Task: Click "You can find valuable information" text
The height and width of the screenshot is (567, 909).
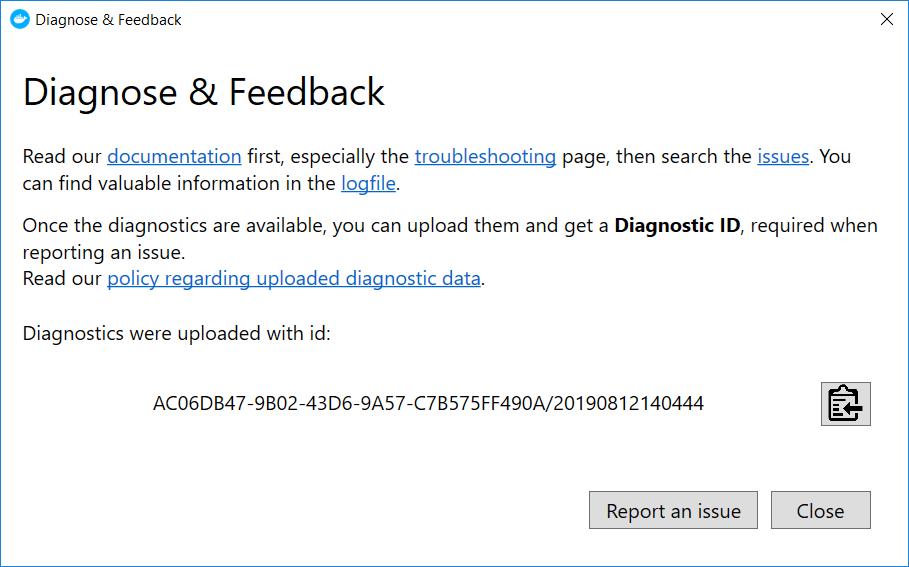Action: coord(179,183)
